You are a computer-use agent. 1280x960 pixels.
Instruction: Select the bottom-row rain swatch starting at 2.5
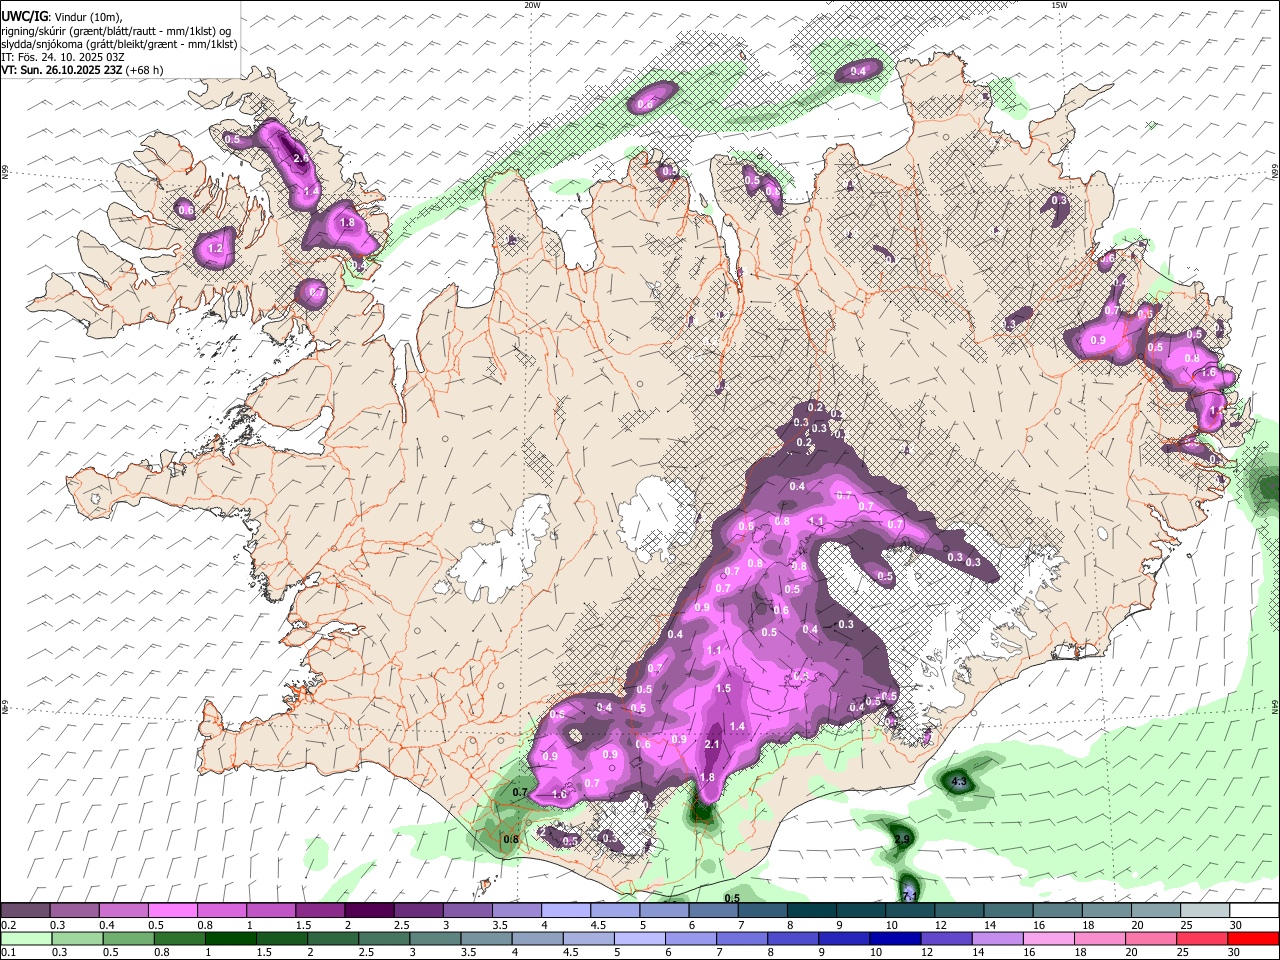tap(384, 938)
